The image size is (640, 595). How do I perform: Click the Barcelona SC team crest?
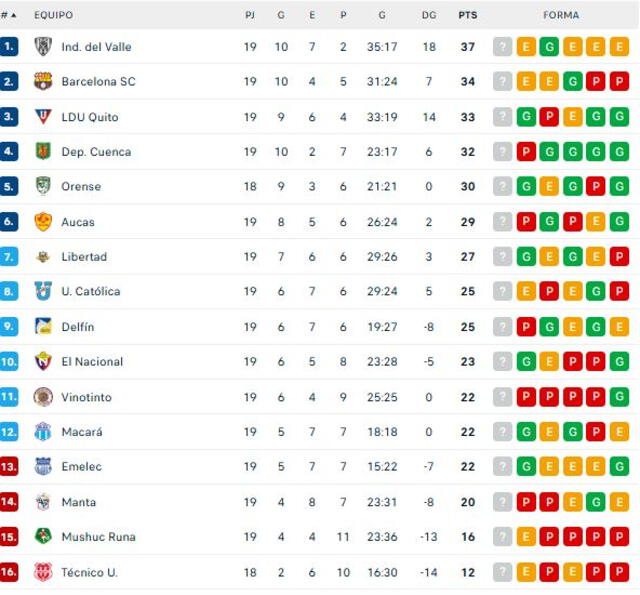point(42,82)
